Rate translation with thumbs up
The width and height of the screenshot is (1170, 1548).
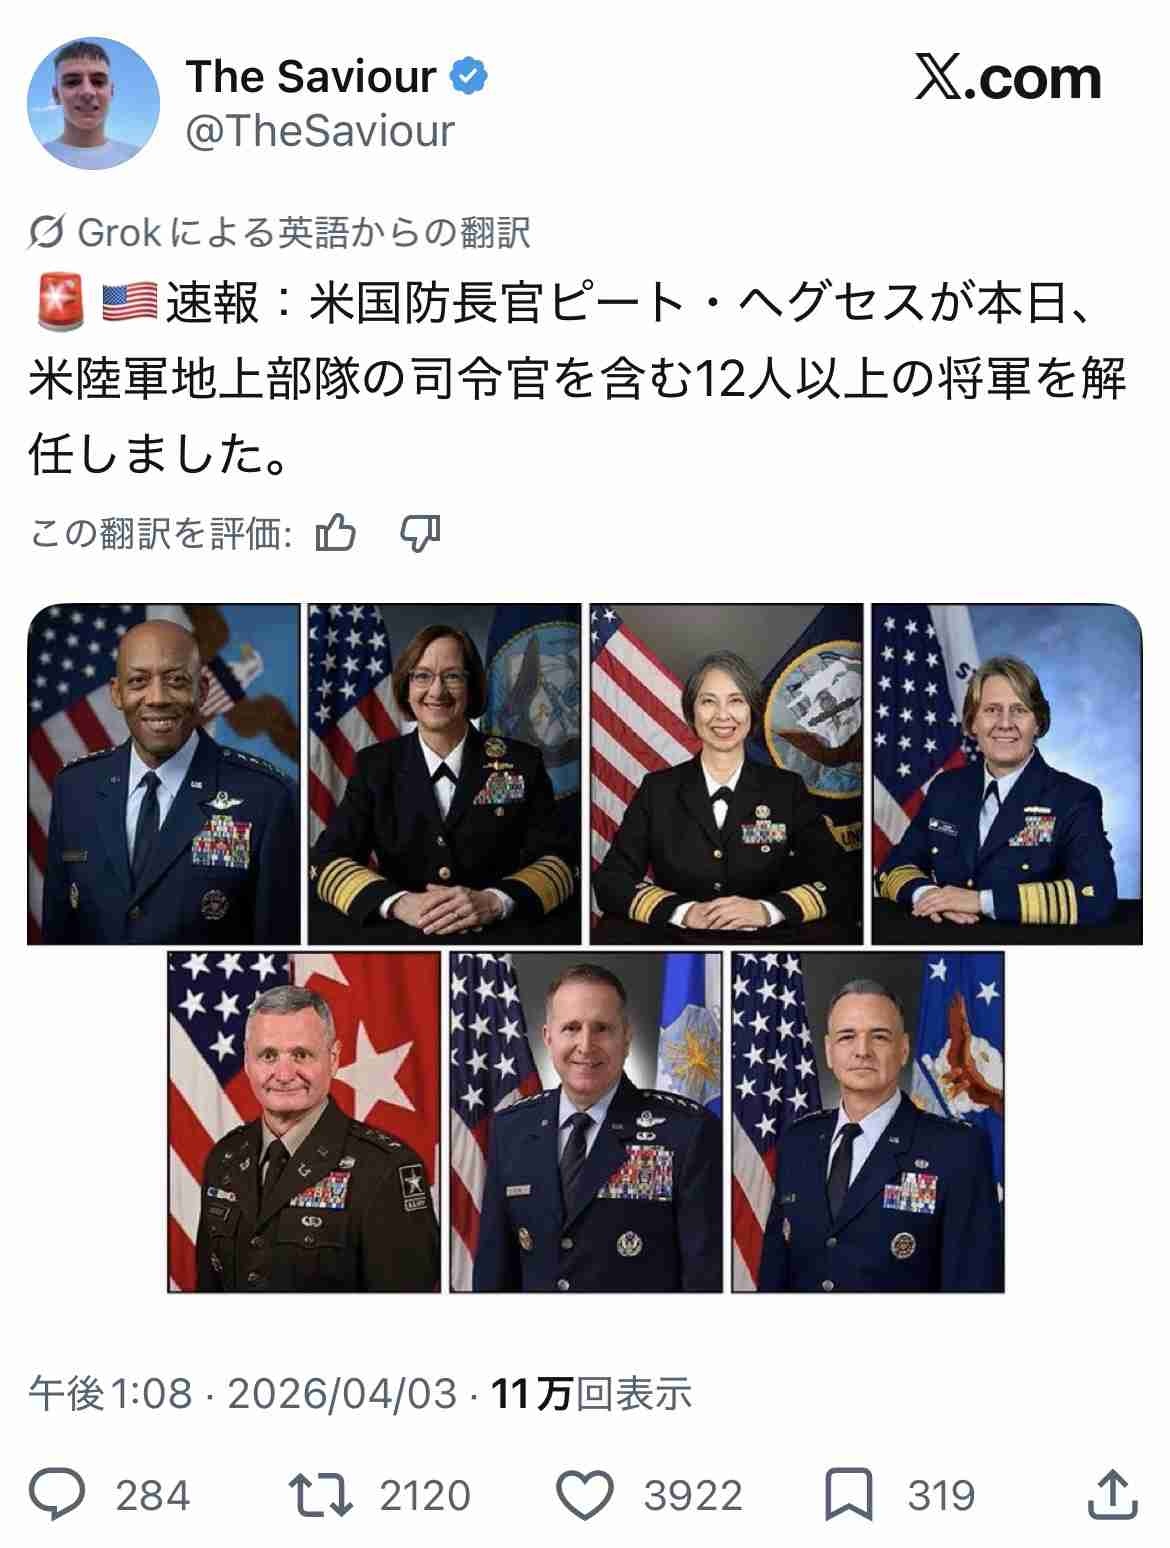[335, 534]
